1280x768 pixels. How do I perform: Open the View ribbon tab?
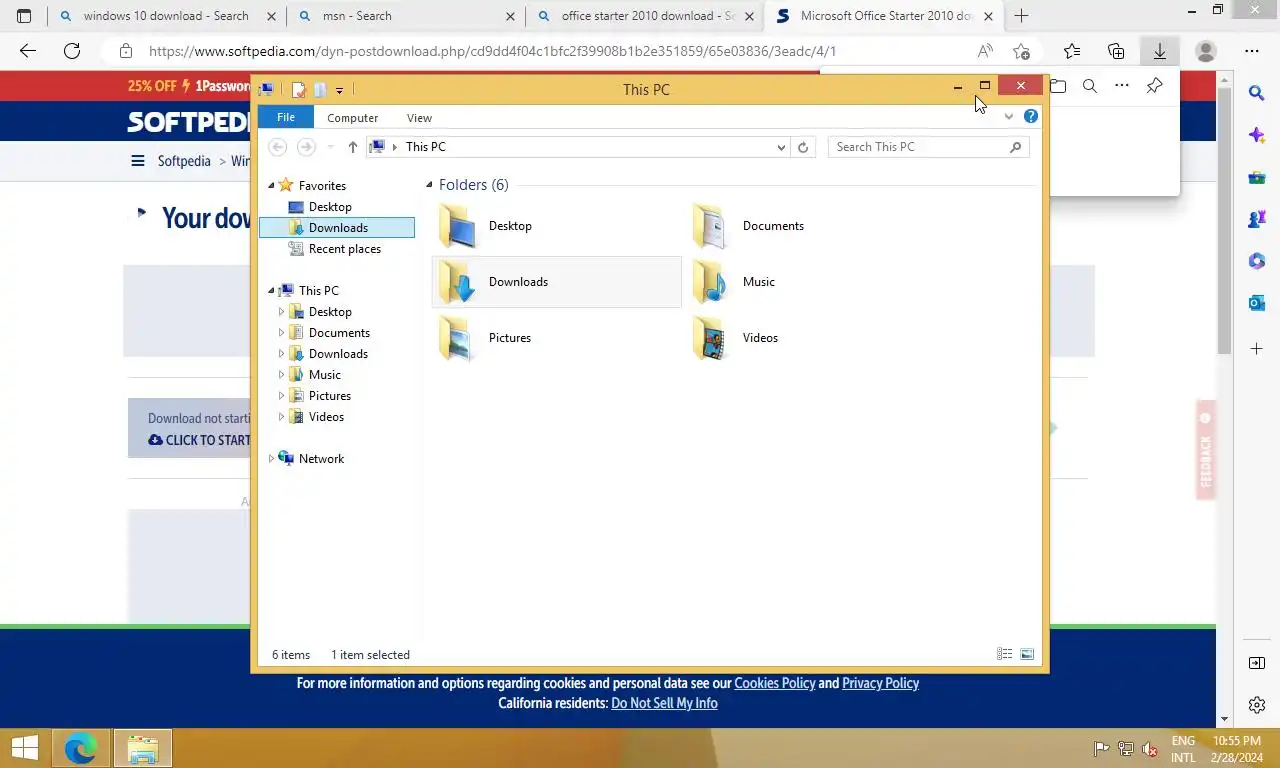pos(419,118)
